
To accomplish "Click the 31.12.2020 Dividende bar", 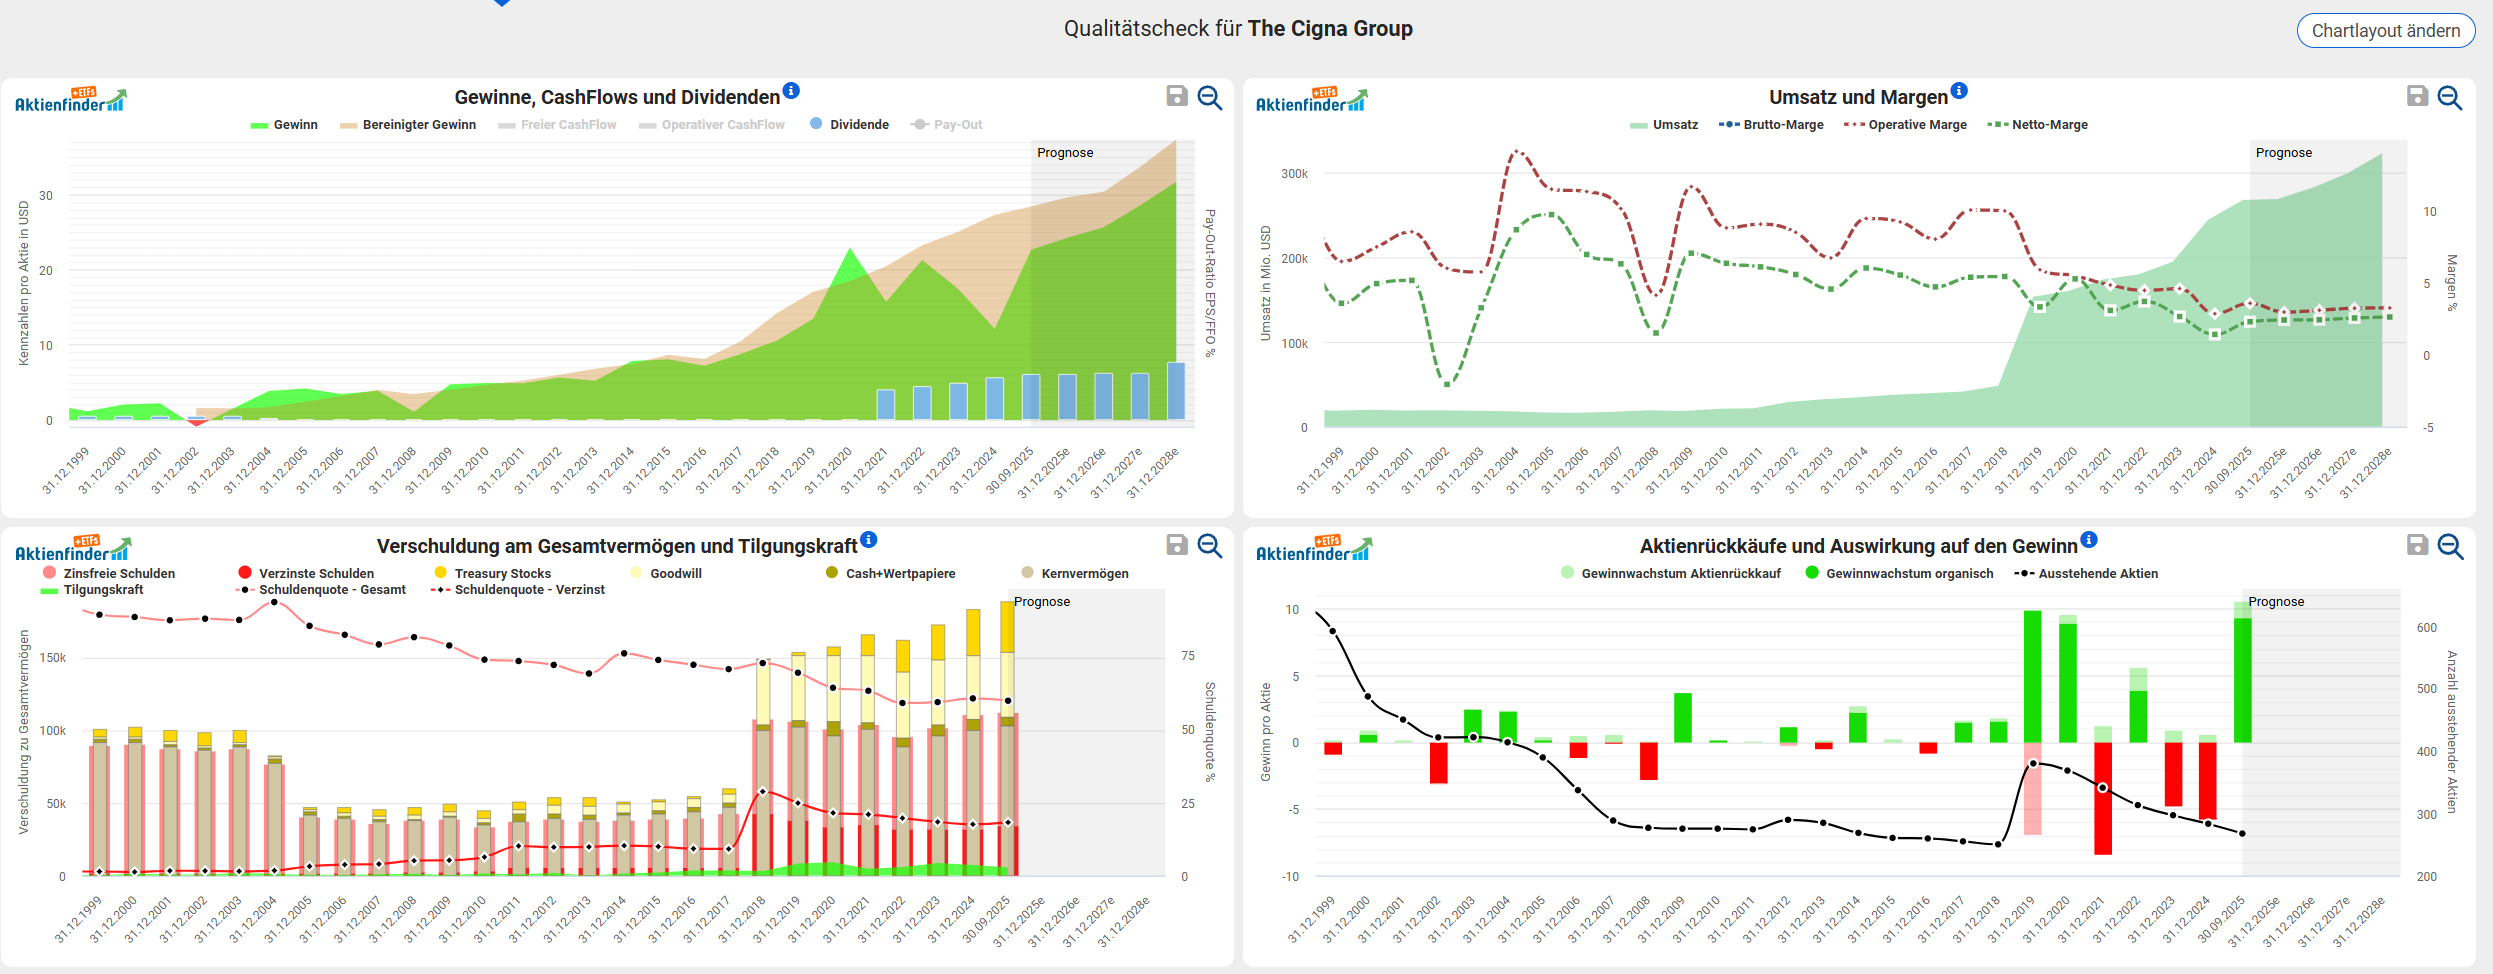I will click(x=849, y=419).
